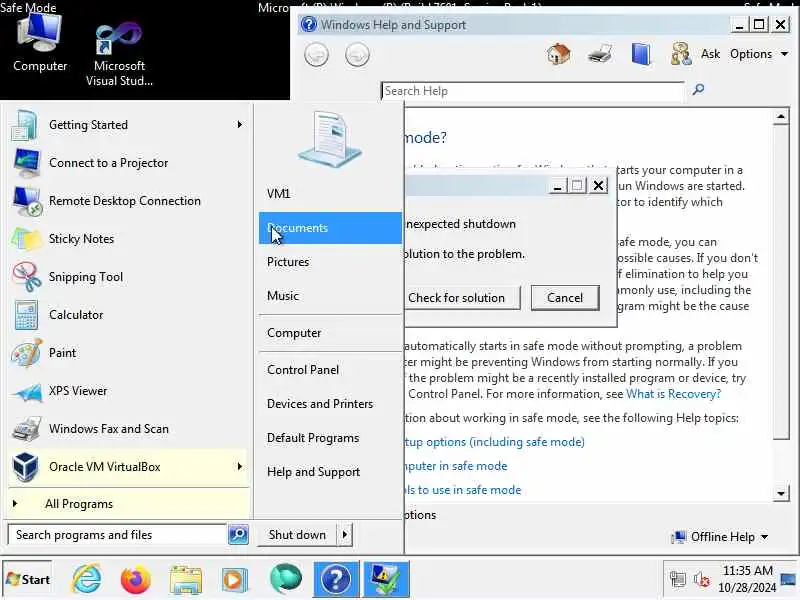Screen dimensions: 800x600
Task: Expand Oracle VM VirtualBox jump list arrow
Action: 240,467
